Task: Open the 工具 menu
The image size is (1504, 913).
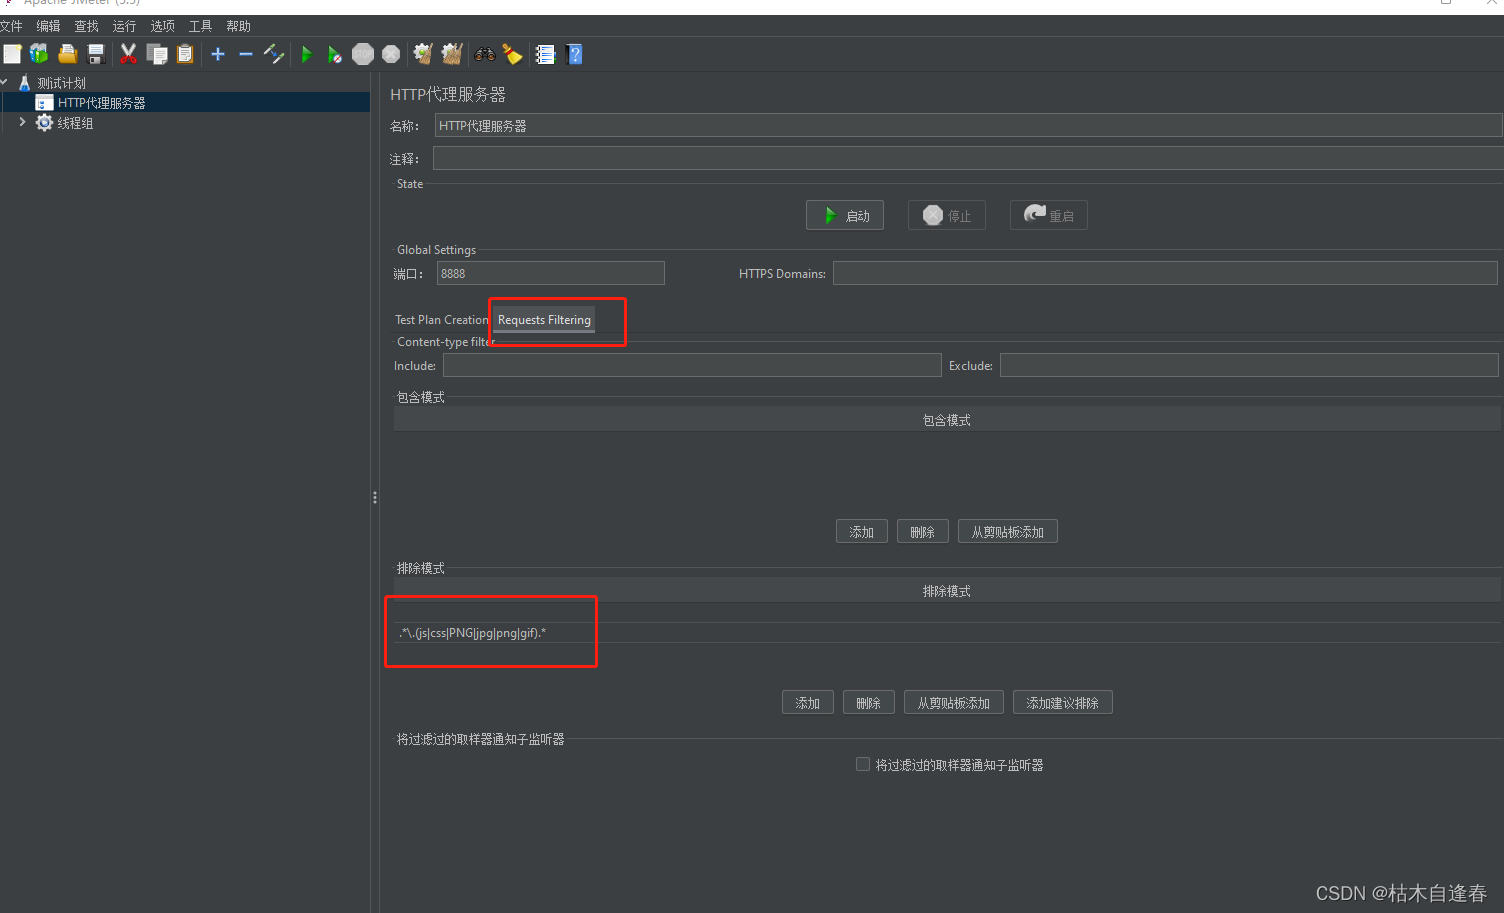Action: pyautogui.click(x=200, y=26)
